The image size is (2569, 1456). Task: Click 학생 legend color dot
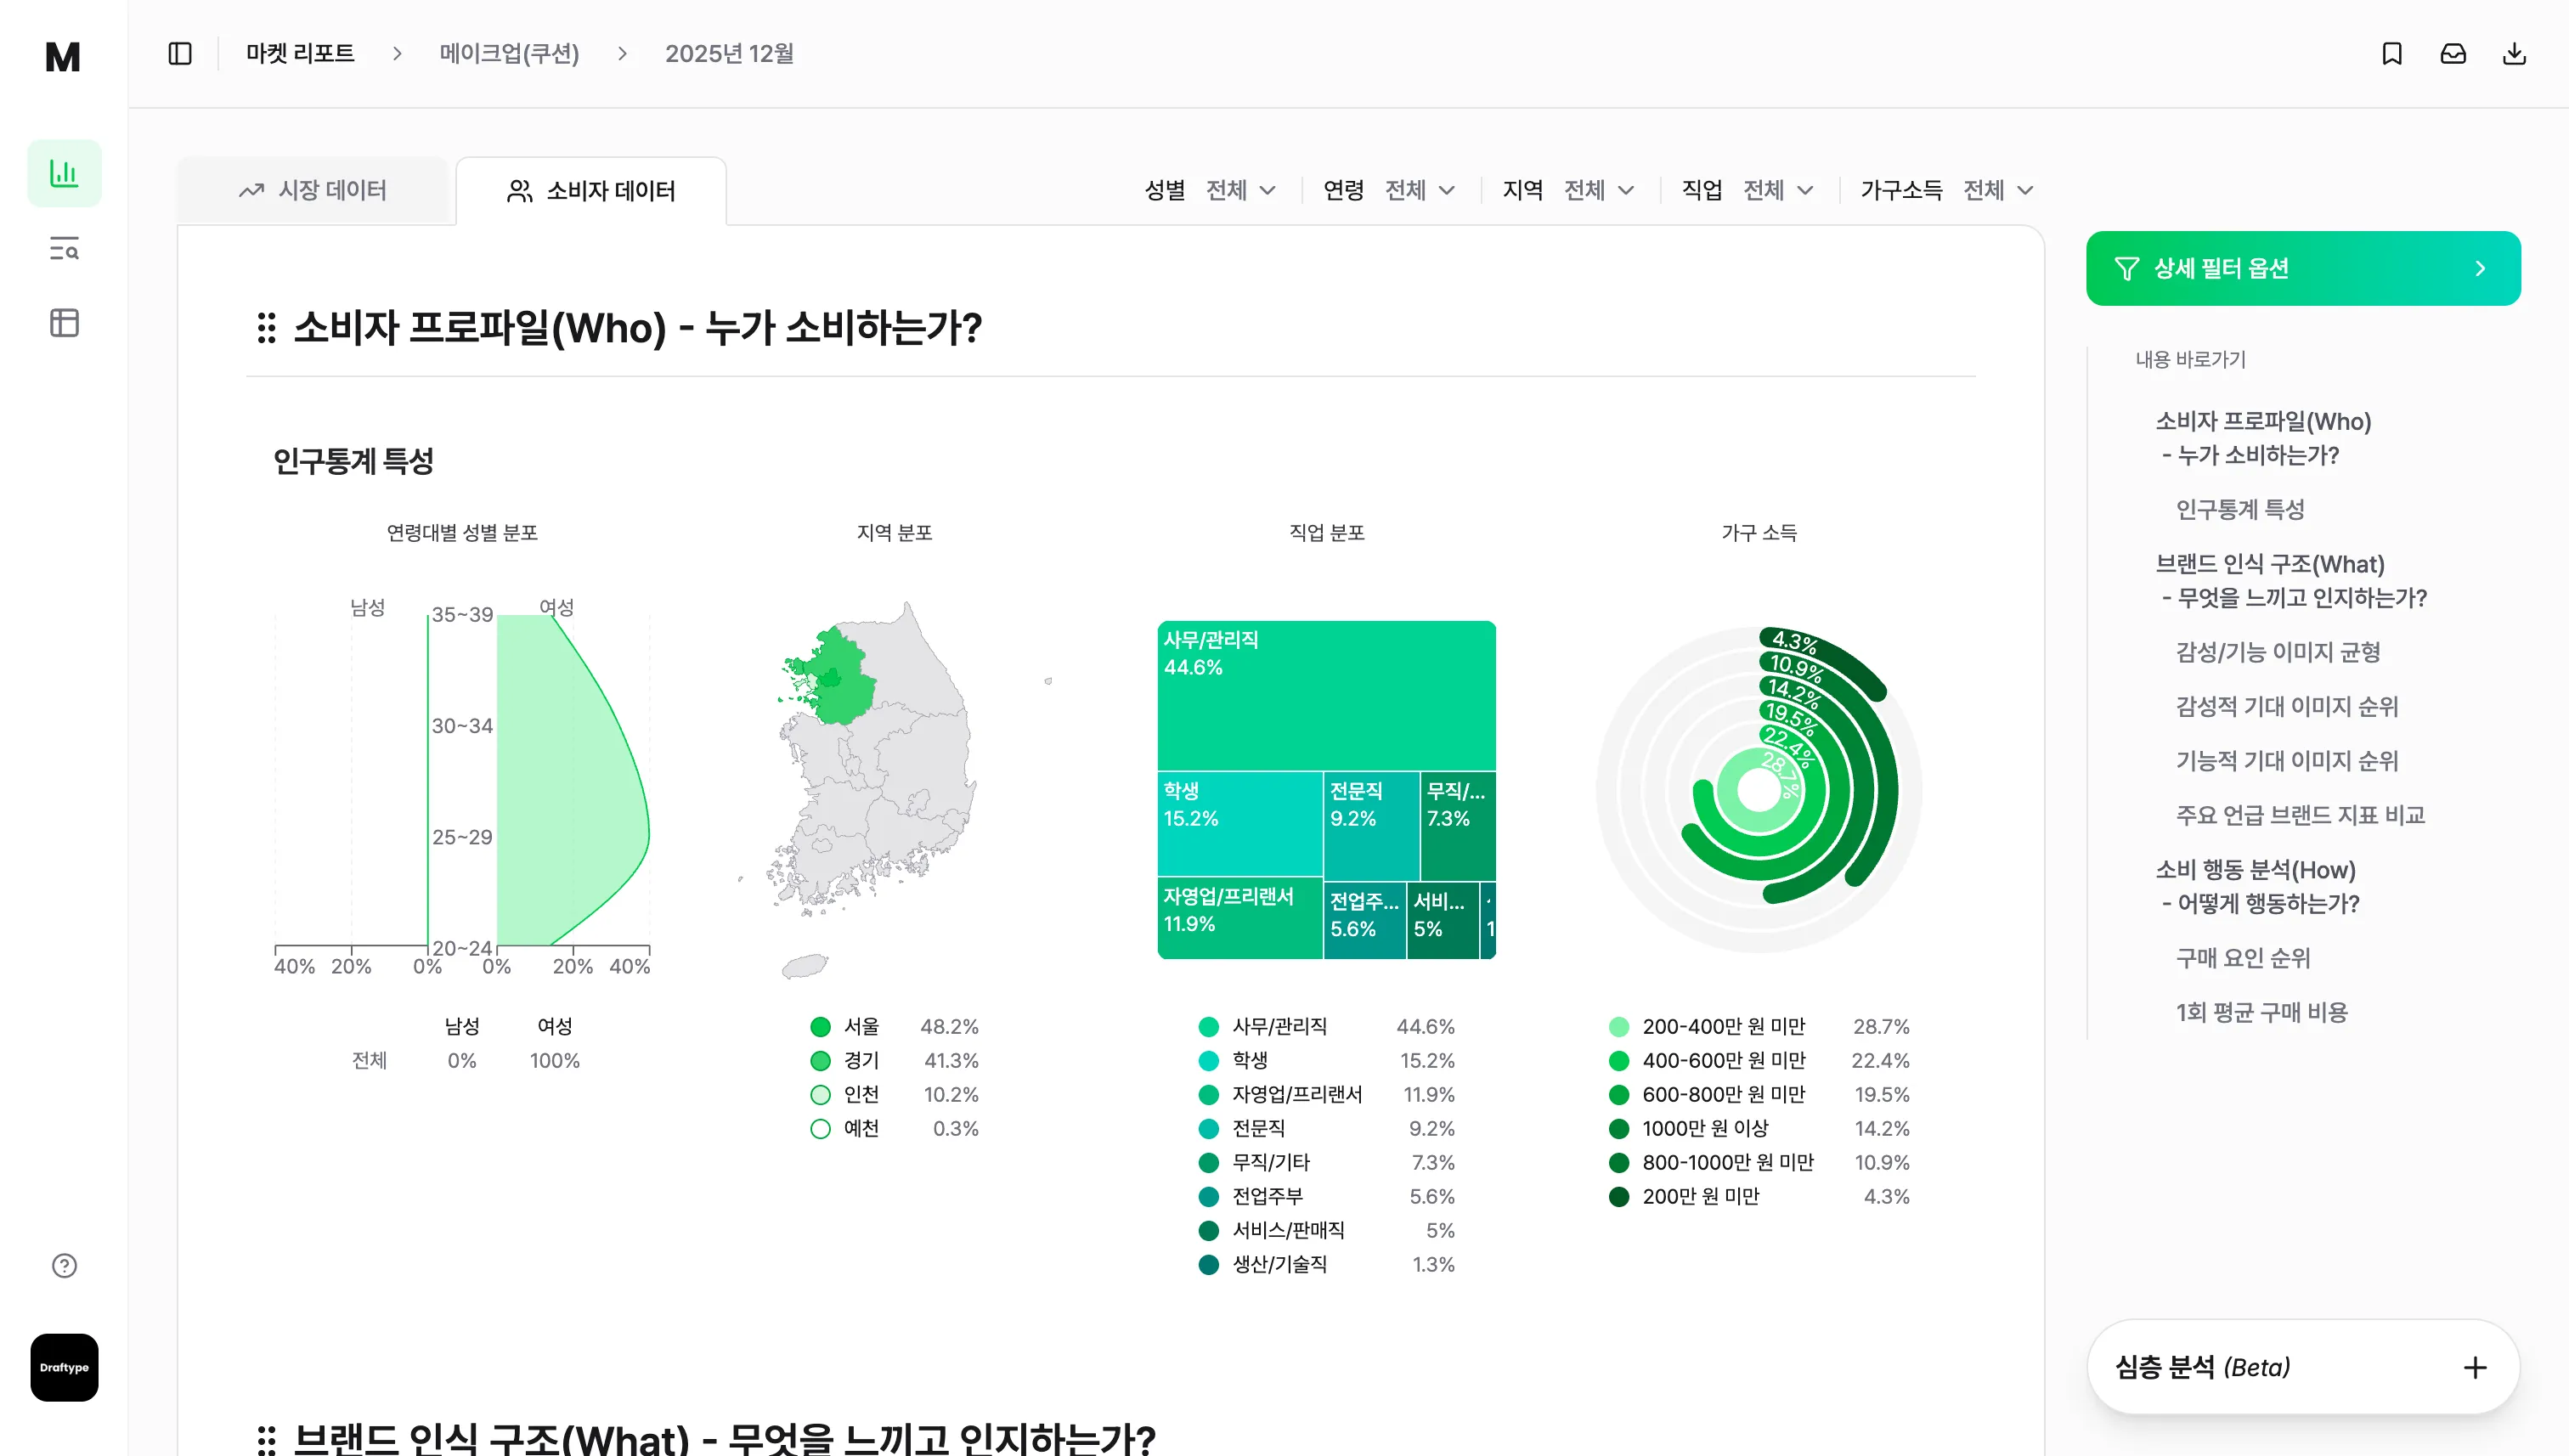click(1208, 1061)
